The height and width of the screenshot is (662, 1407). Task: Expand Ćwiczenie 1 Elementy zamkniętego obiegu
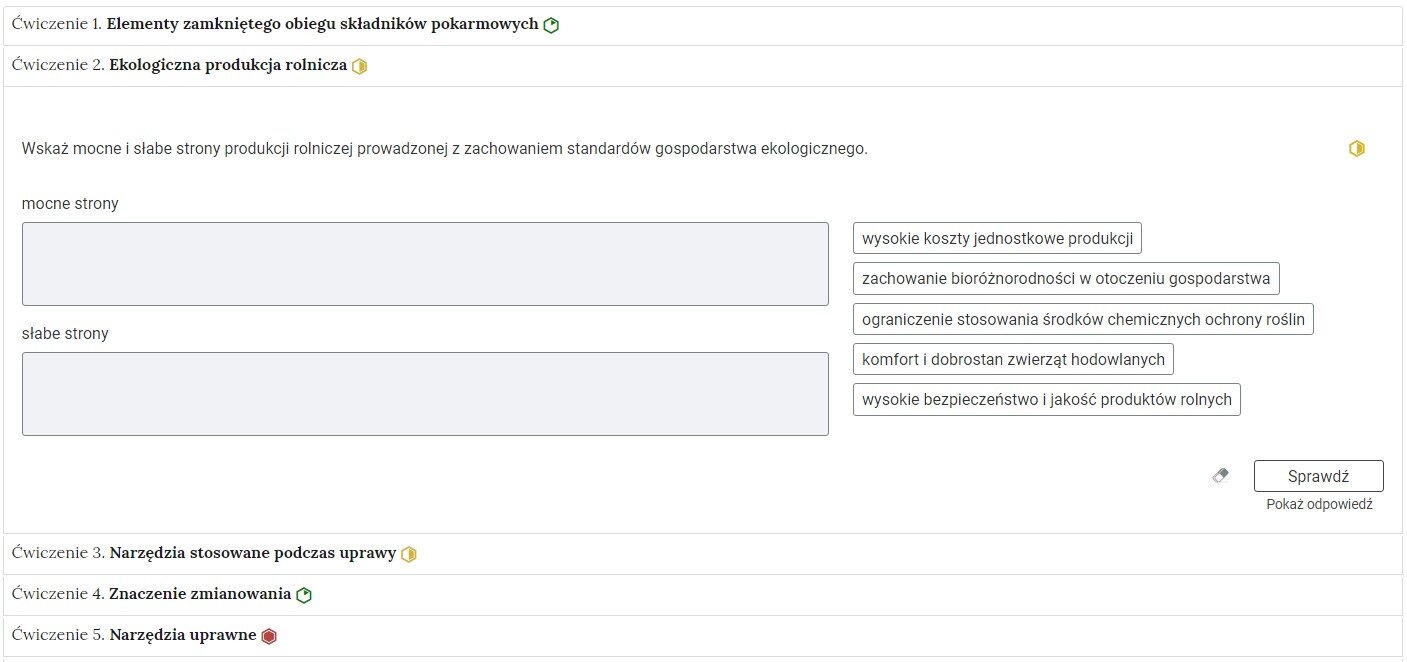[x=703, y=25]
